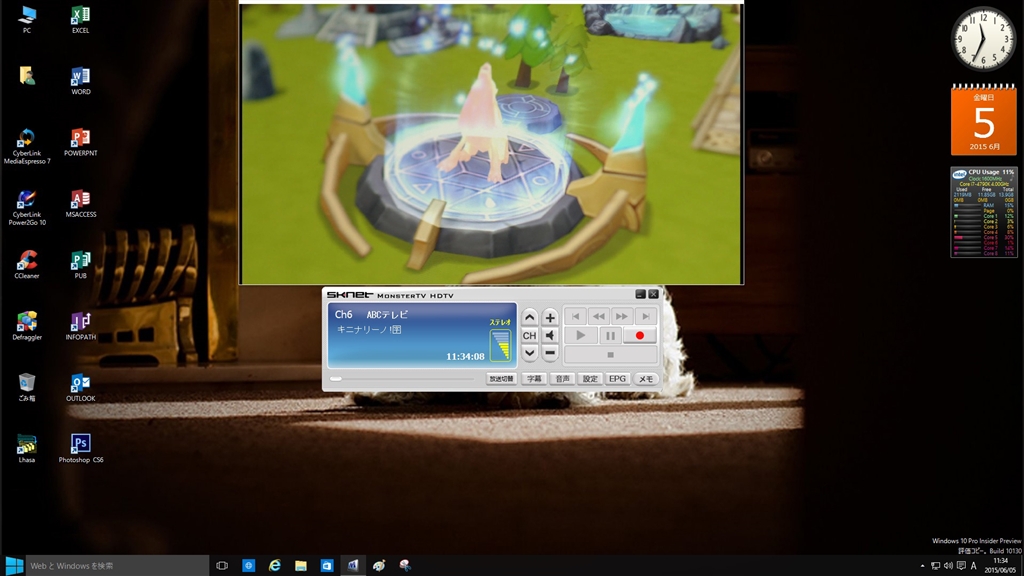Viewport: 1024px width, 576px height.
Task: Stop playback with the square stop button
Action: (610, 355)
